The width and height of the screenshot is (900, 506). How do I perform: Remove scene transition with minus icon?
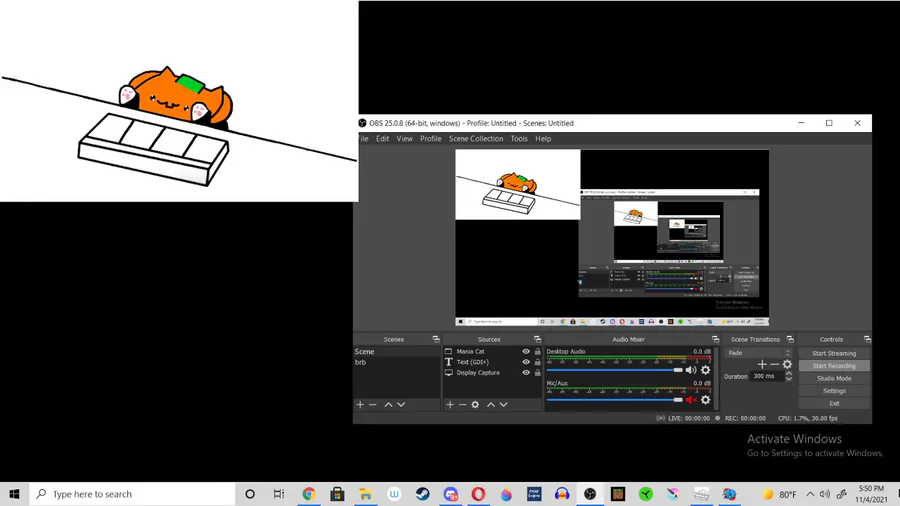coord(774,364)
